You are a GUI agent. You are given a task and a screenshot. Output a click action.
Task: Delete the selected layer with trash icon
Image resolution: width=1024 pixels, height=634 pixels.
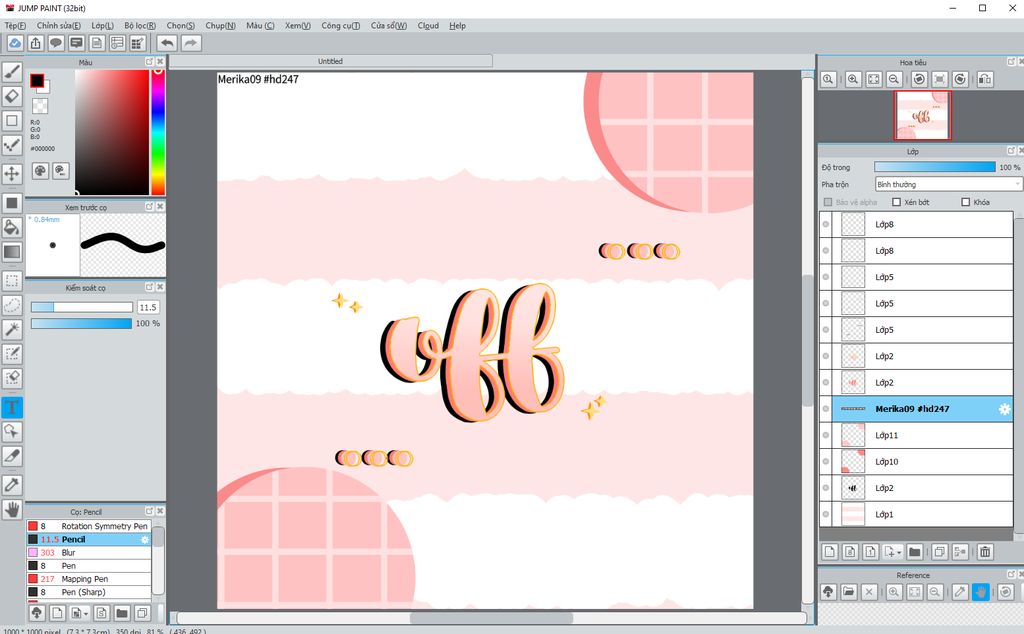985,552
